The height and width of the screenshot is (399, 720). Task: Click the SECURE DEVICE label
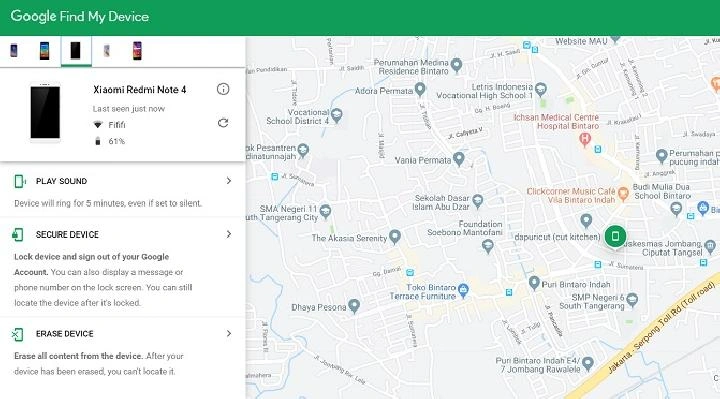tap(68, 235)
